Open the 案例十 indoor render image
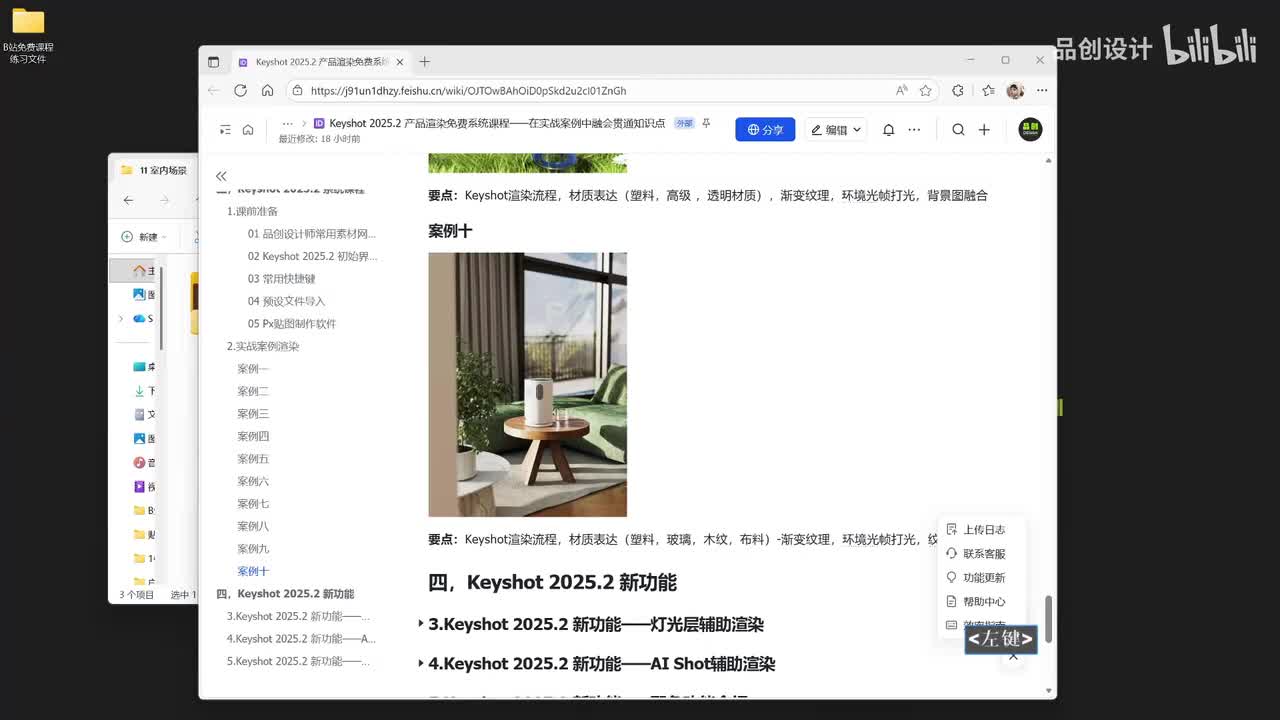The image size is (1280, 720). tap(527, 384)
